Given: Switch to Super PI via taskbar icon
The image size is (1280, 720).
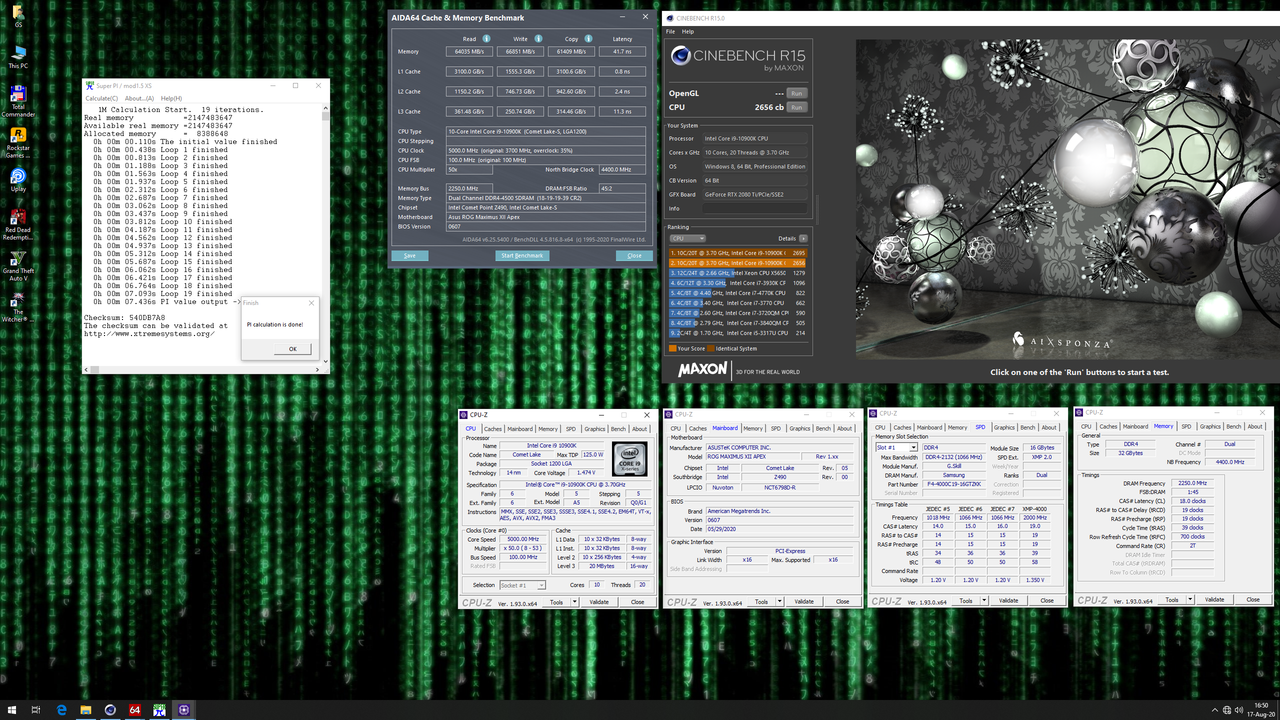Looking at the screenshot, I should (x=159, y=710).
